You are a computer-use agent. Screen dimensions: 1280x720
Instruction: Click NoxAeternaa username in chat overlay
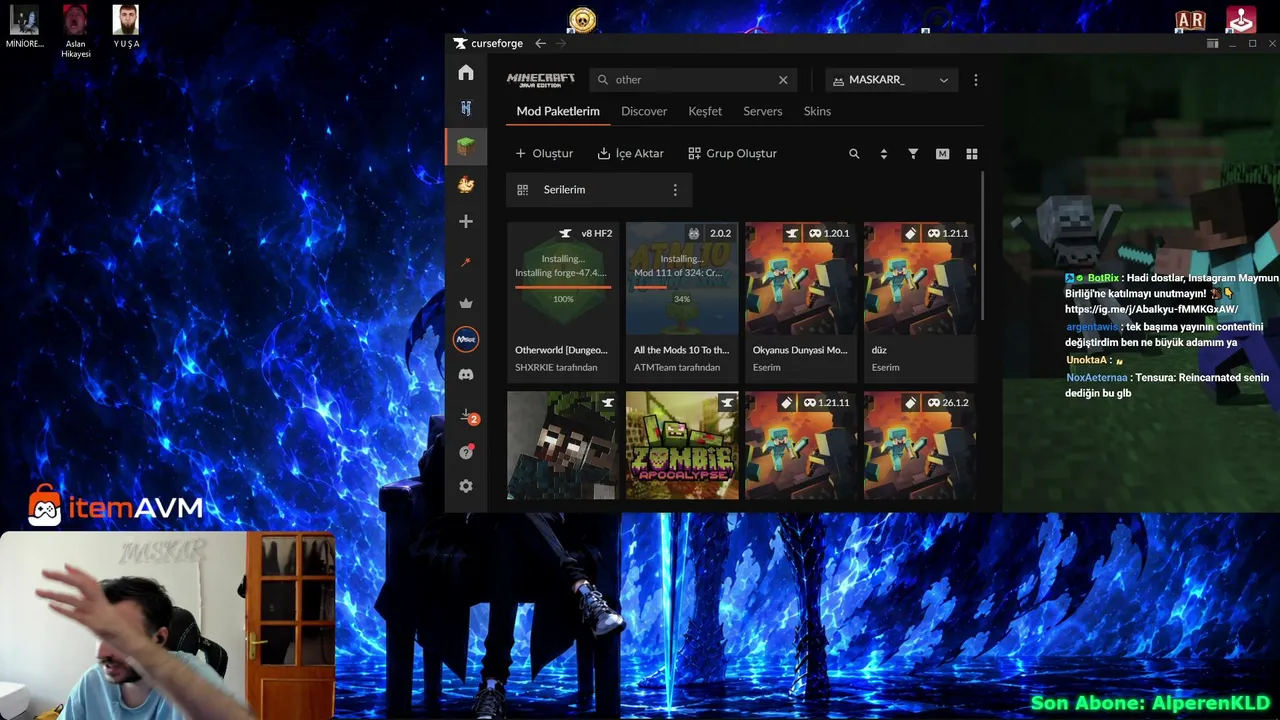point(1097,378)
